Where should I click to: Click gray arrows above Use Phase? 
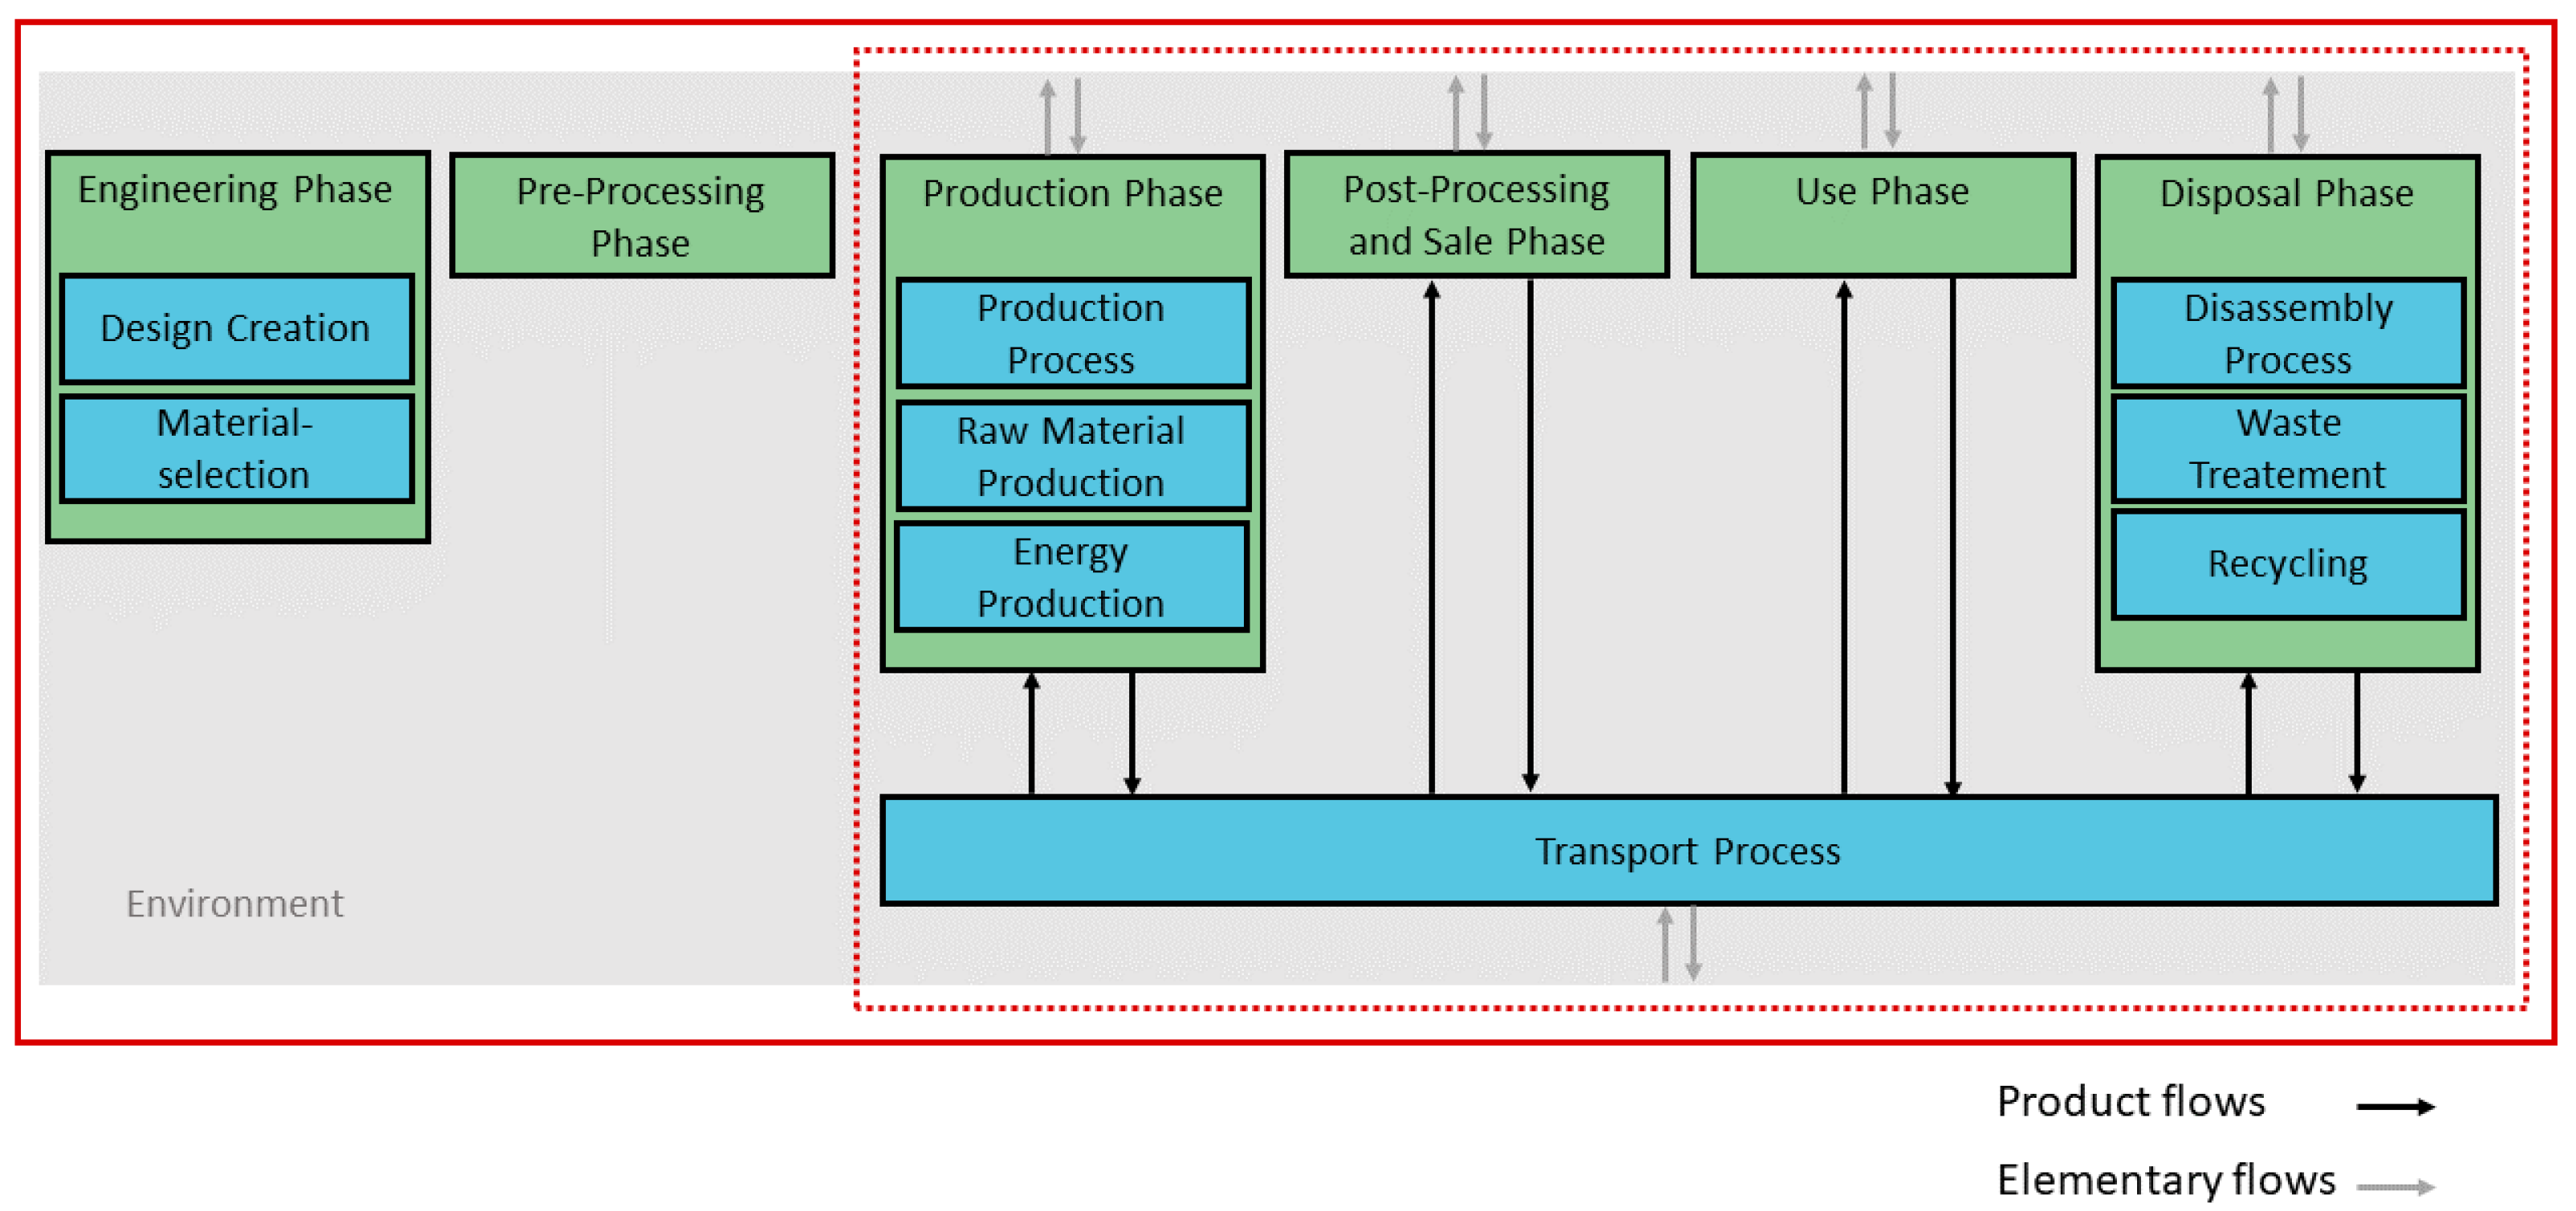point(1878,111)
